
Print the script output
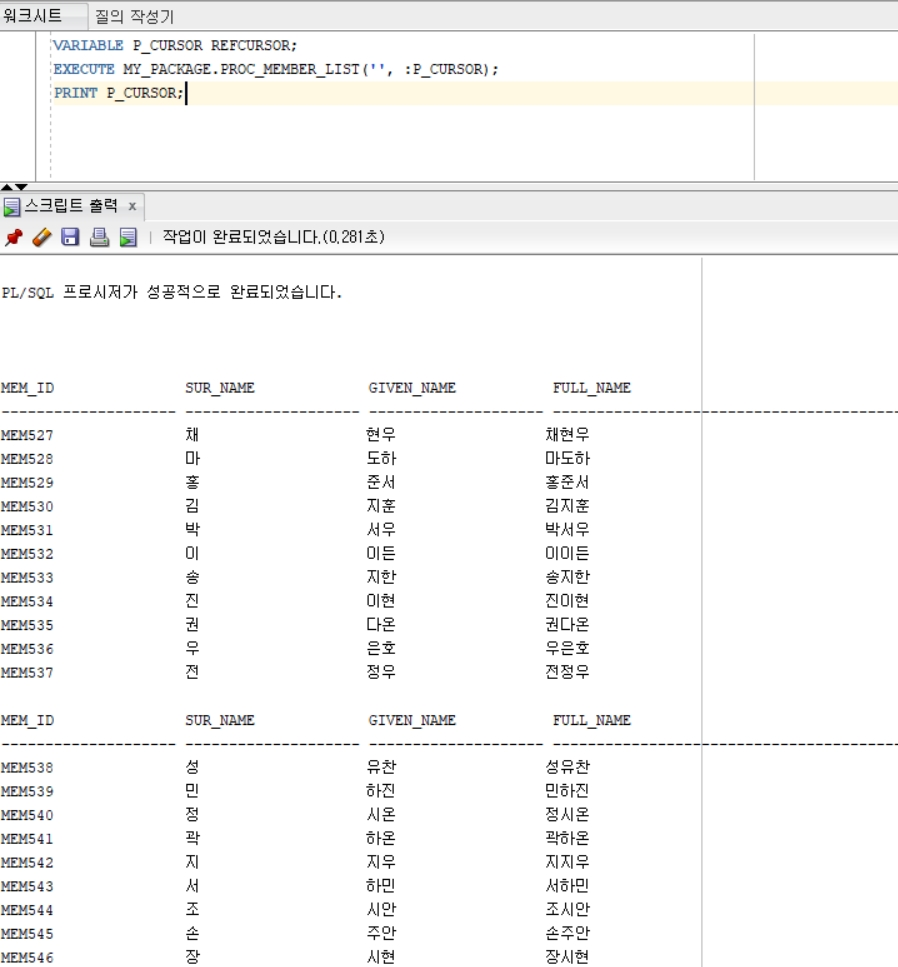point(99,237)
